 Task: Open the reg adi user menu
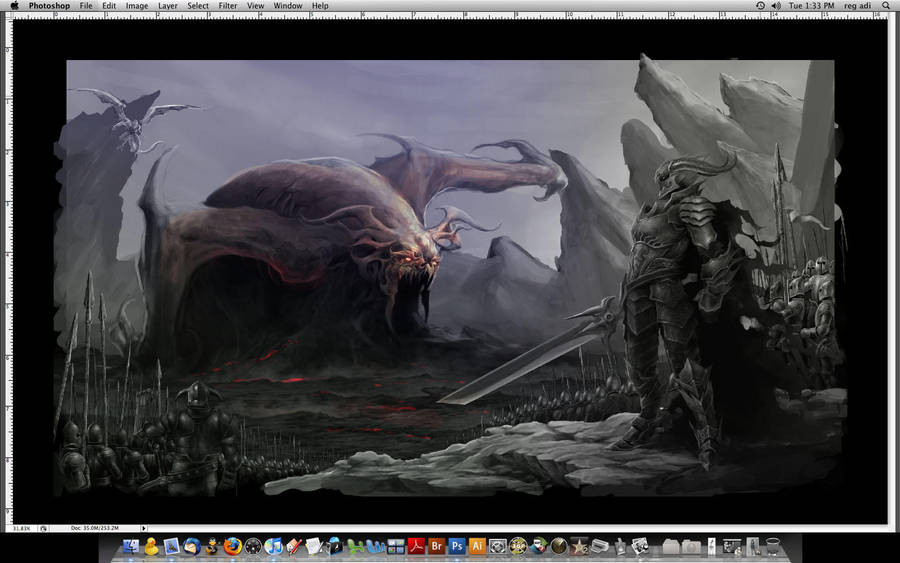click(857, 6)
